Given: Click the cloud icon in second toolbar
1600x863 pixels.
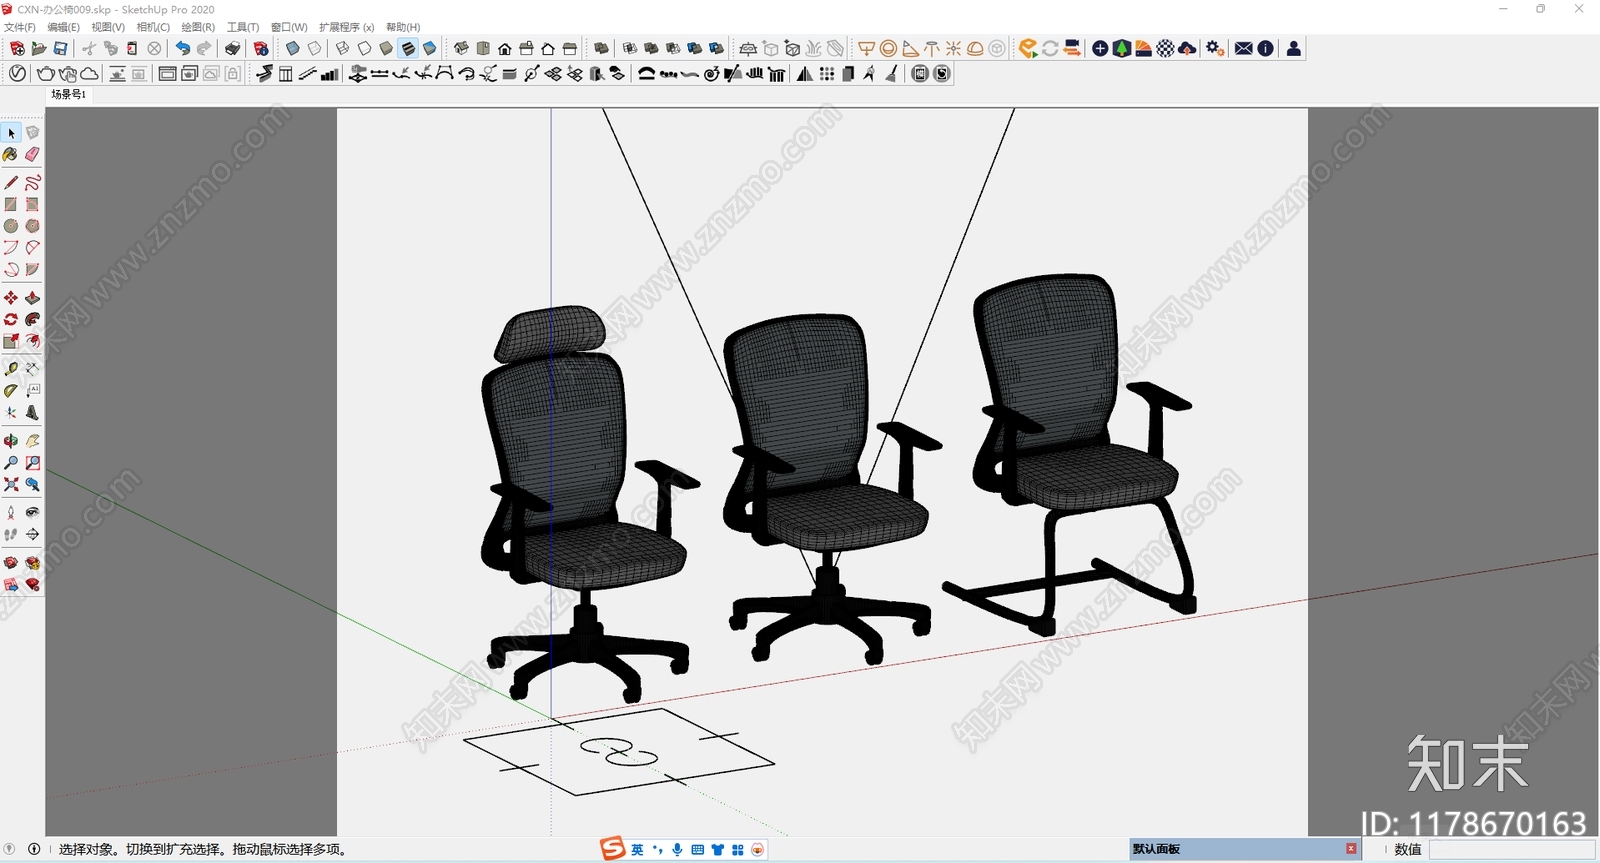Looking at the screenshot, I should pyautogui.click(x=90, y=74).
